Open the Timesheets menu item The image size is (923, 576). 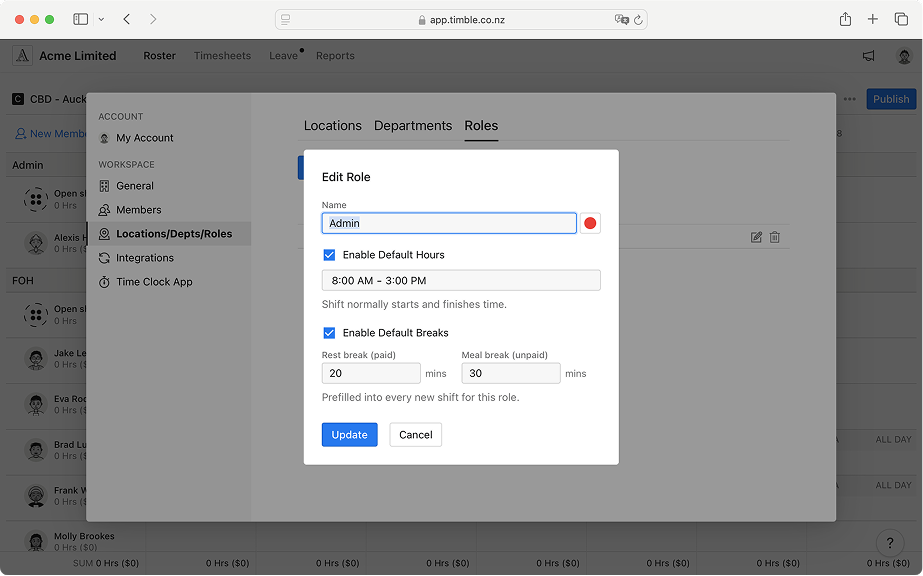[x=223, y=56]
